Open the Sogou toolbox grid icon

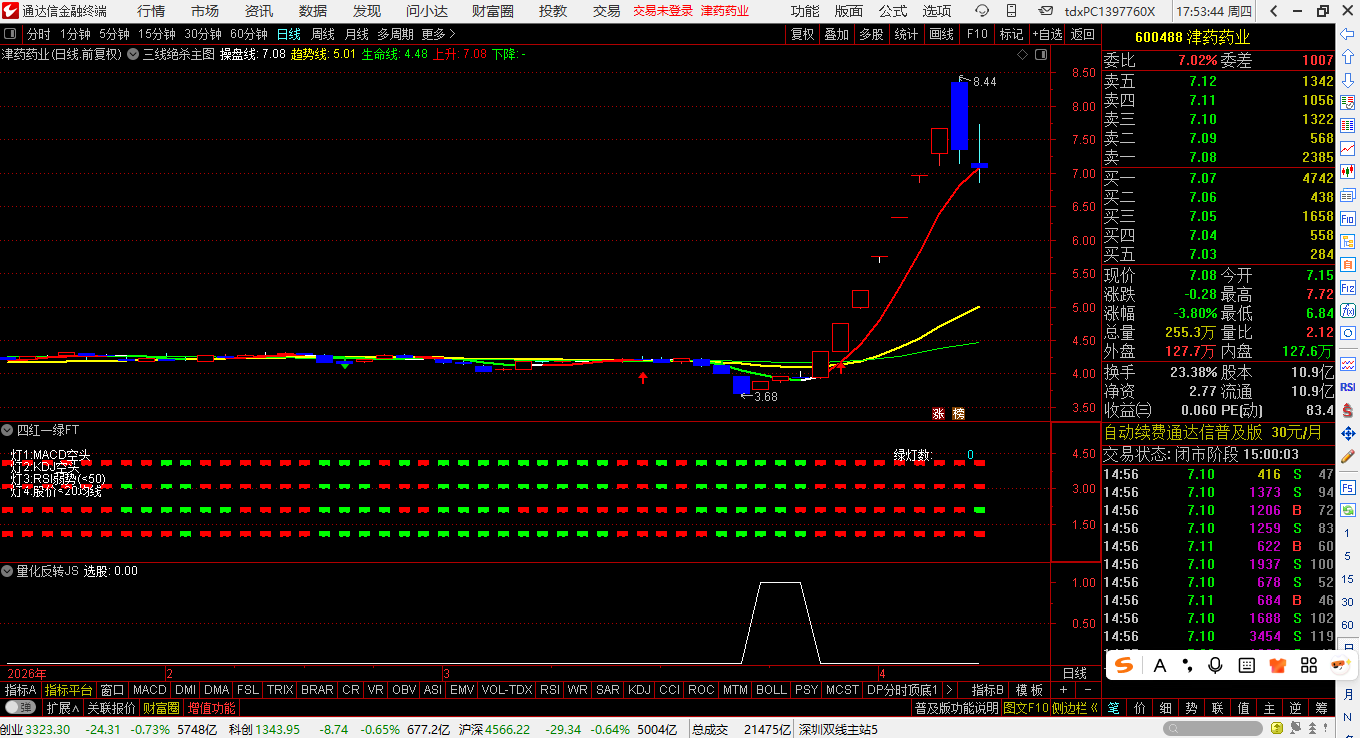1308,665
